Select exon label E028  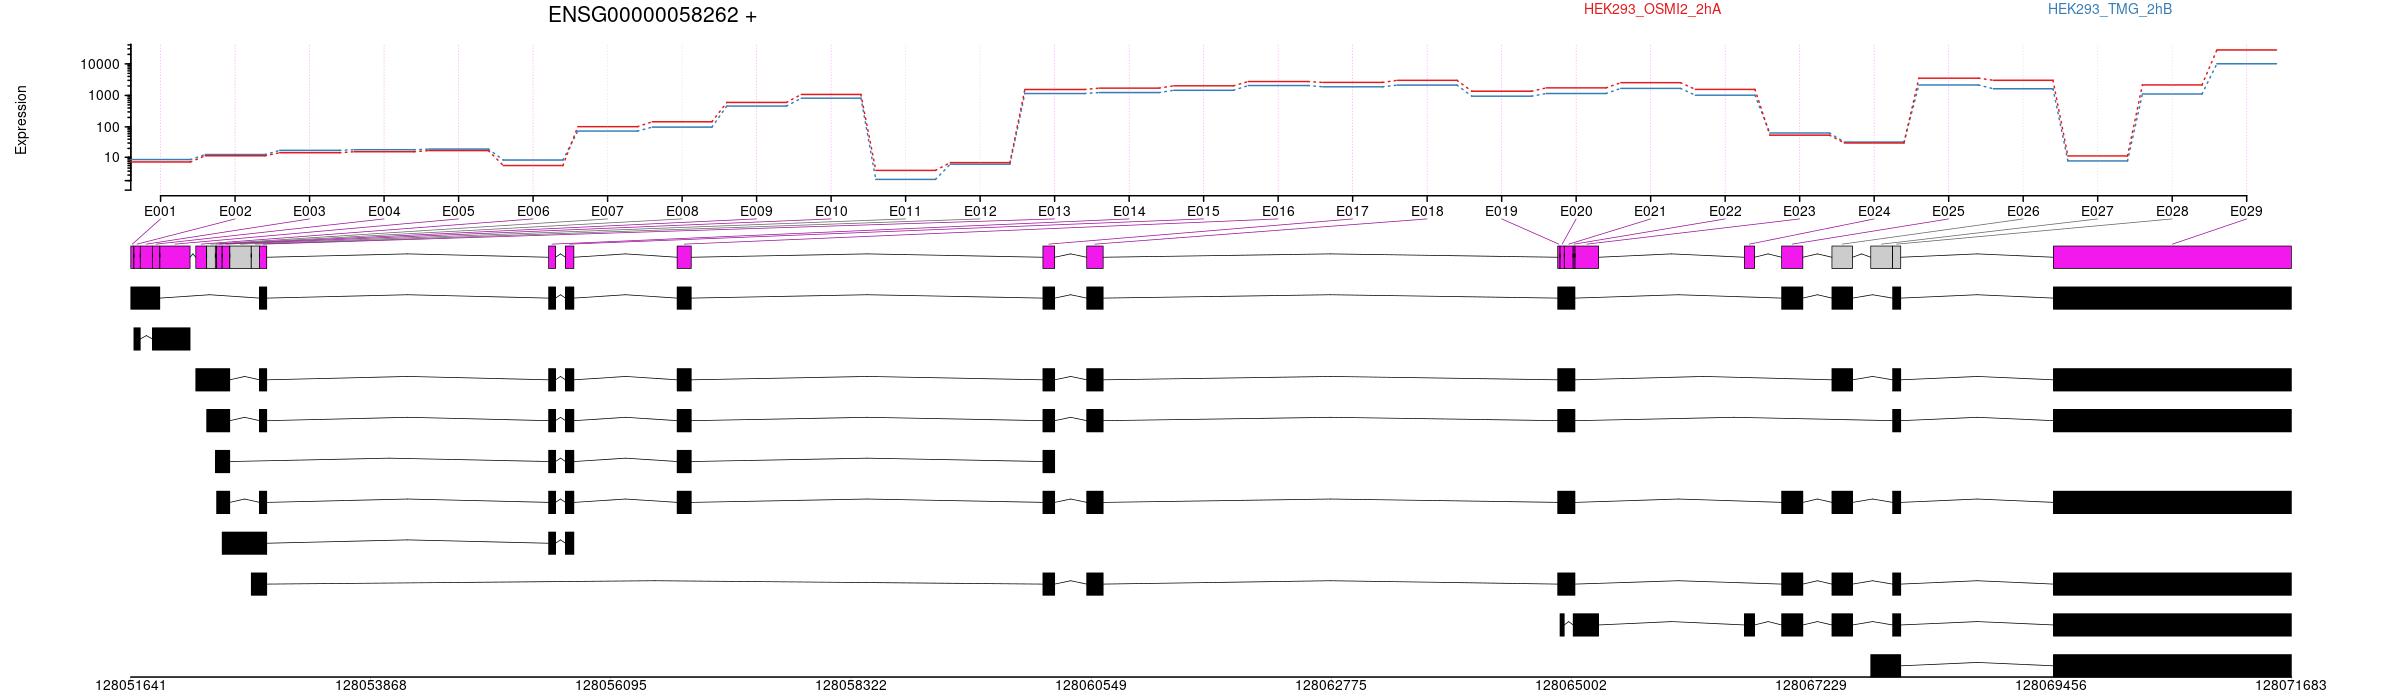click(x=2172, y=211)
